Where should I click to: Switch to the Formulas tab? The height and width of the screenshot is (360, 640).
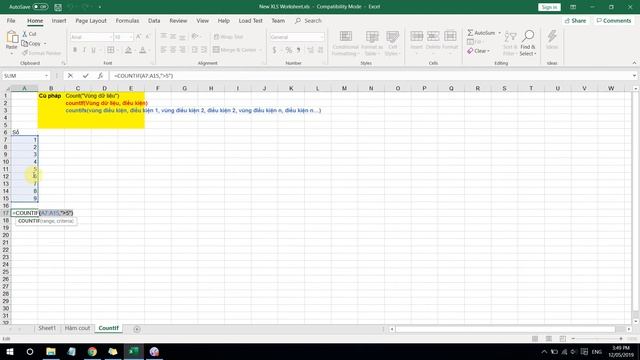point(127,20)
